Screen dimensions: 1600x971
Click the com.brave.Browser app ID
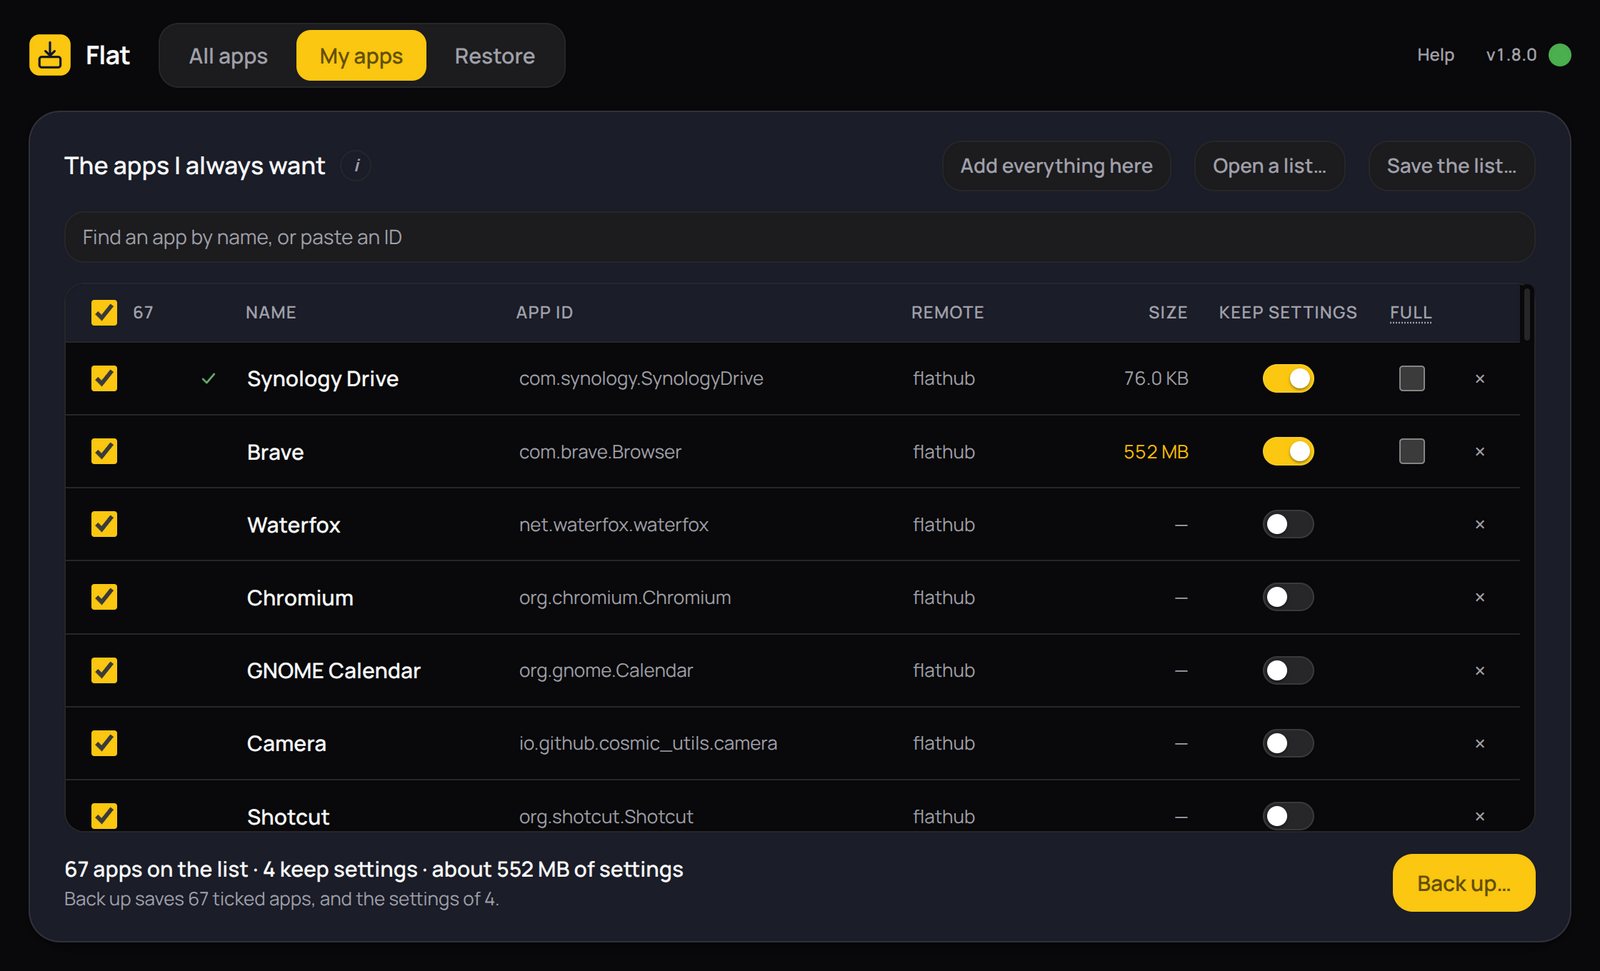click(x=600, y=452)
